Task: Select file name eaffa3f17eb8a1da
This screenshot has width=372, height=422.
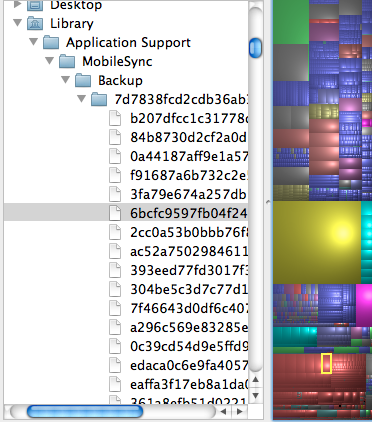Action: pyautogui.click(x=189, y=384)
